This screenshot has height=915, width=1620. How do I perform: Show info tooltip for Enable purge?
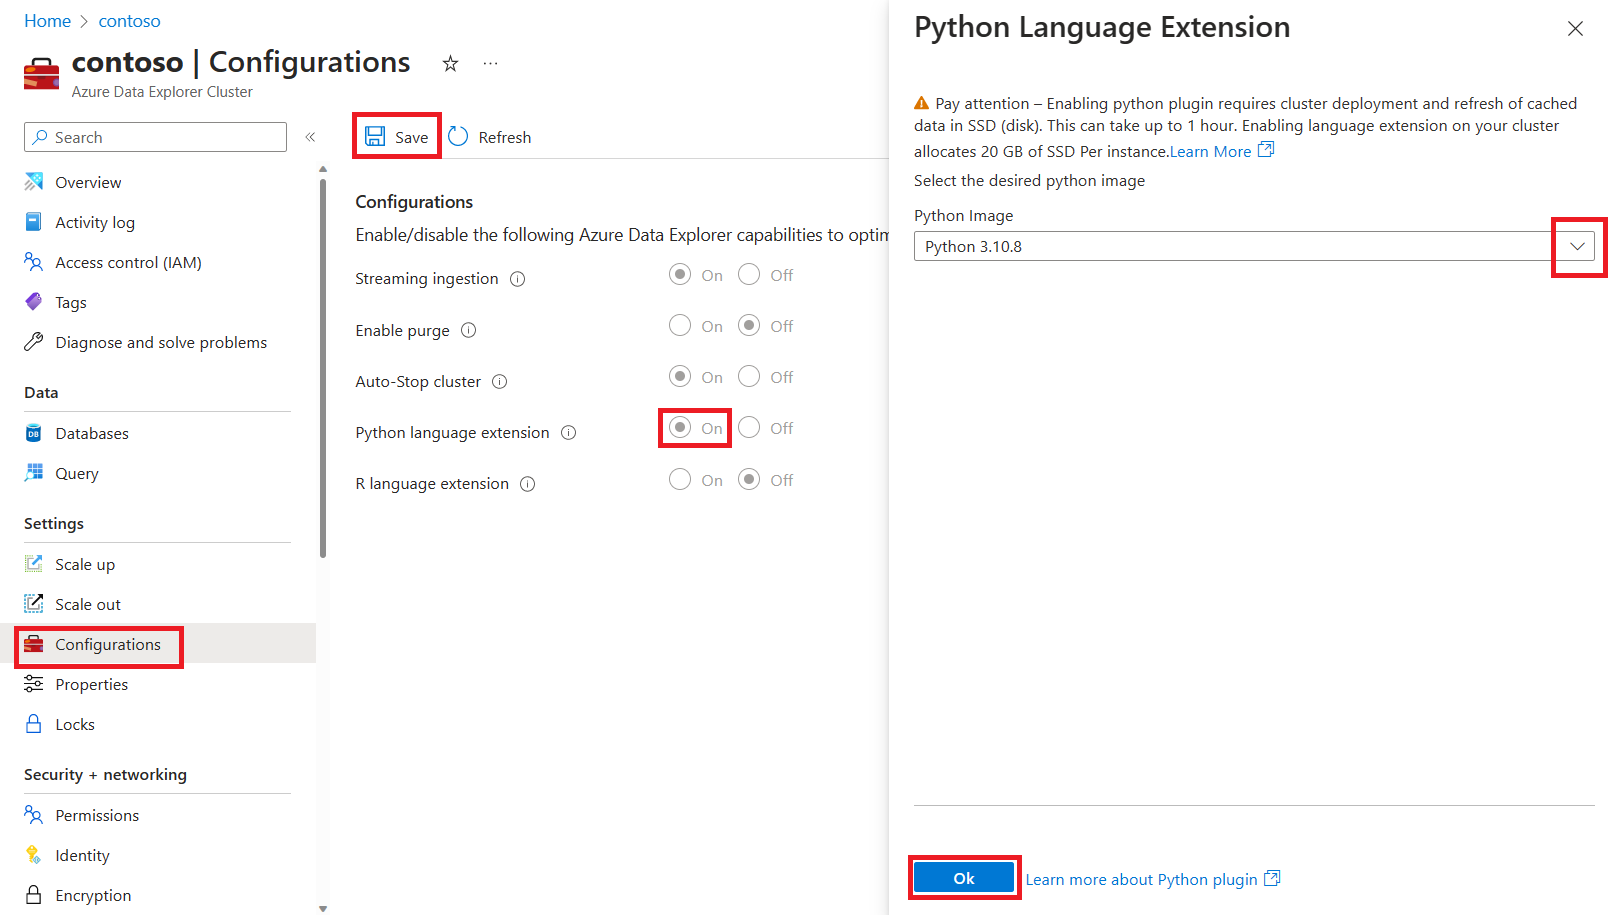pos(469,330)
